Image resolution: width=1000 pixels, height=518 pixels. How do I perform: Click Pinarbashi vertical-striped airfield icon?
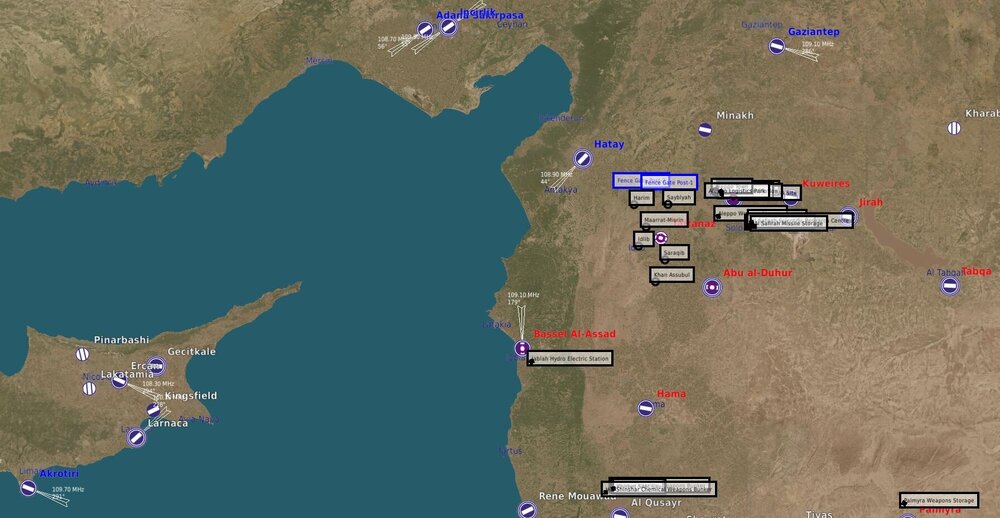82,354
